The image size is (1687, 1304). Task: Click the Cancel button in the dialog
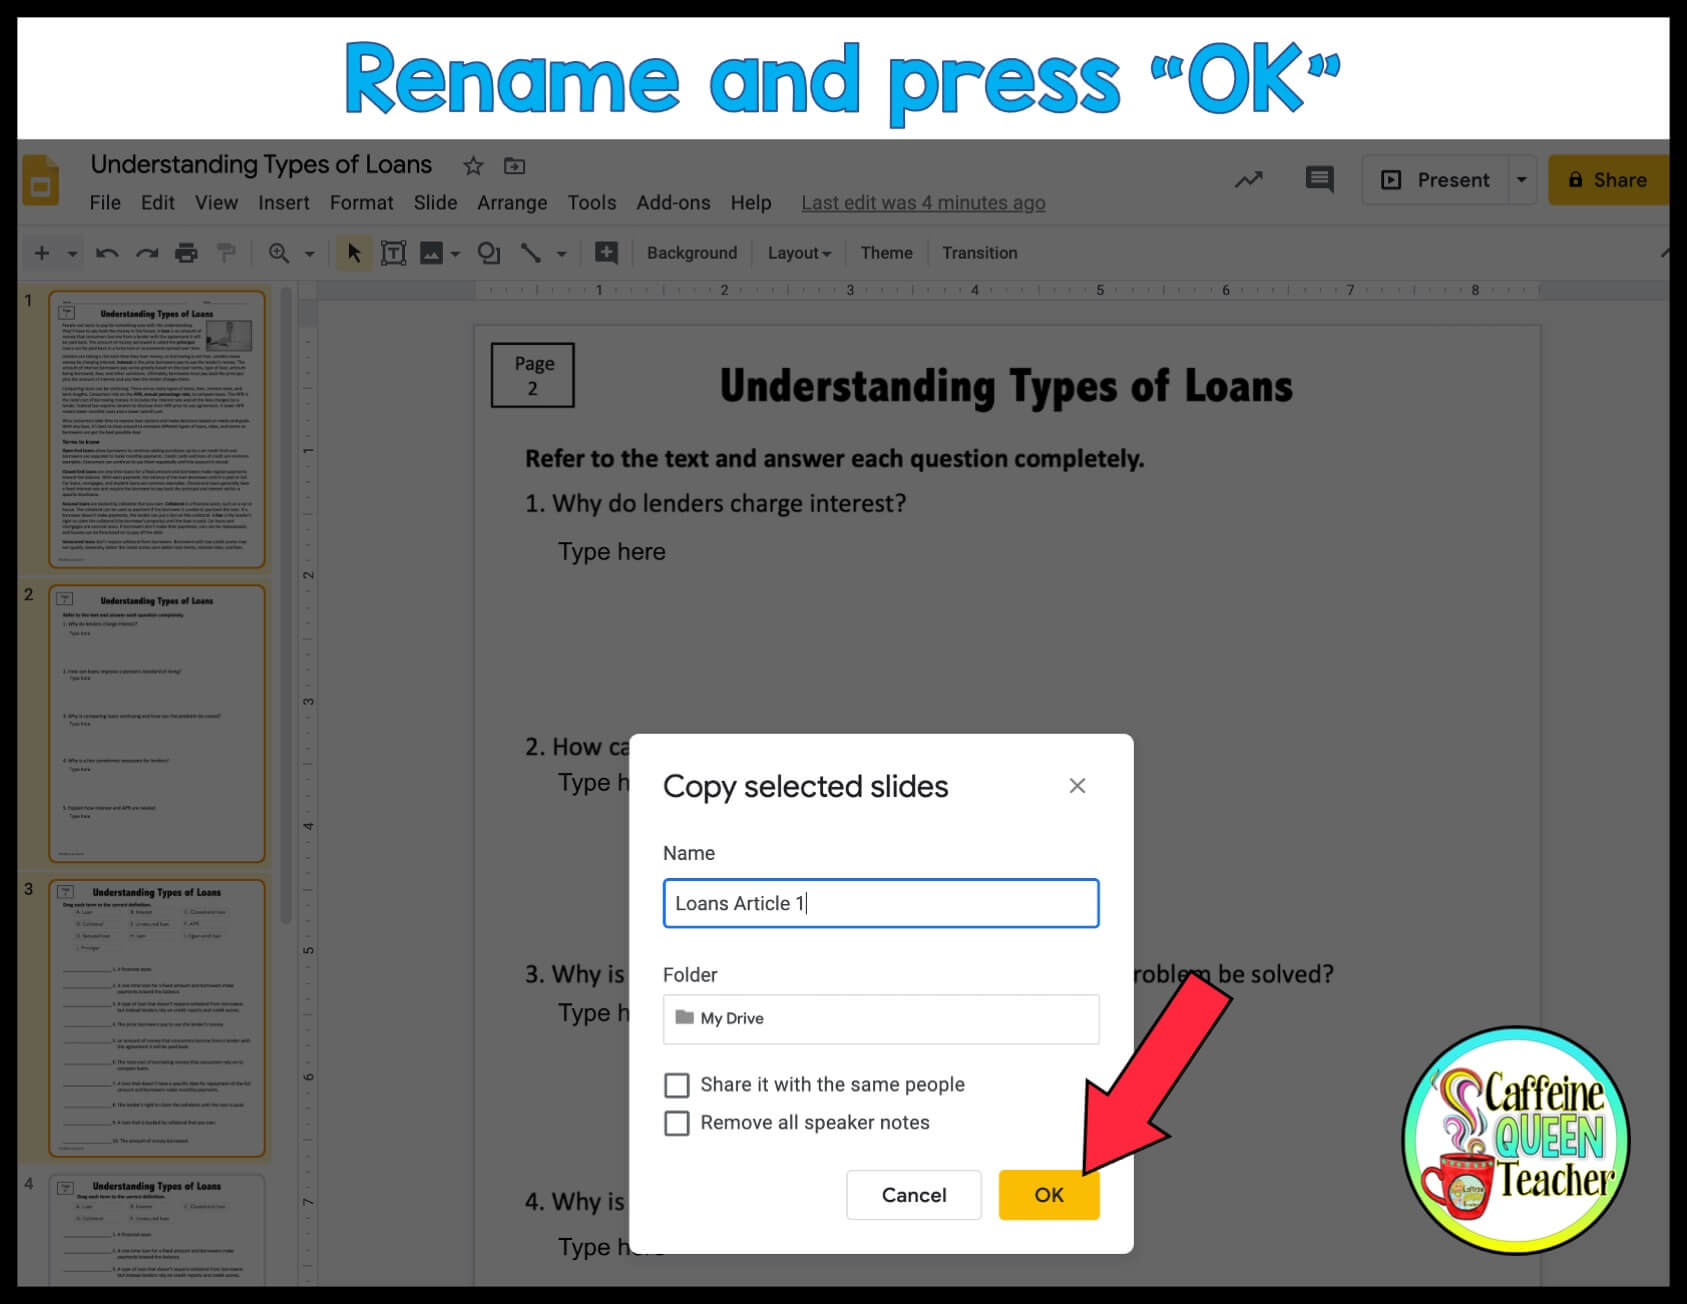(x=914, y=1195)
